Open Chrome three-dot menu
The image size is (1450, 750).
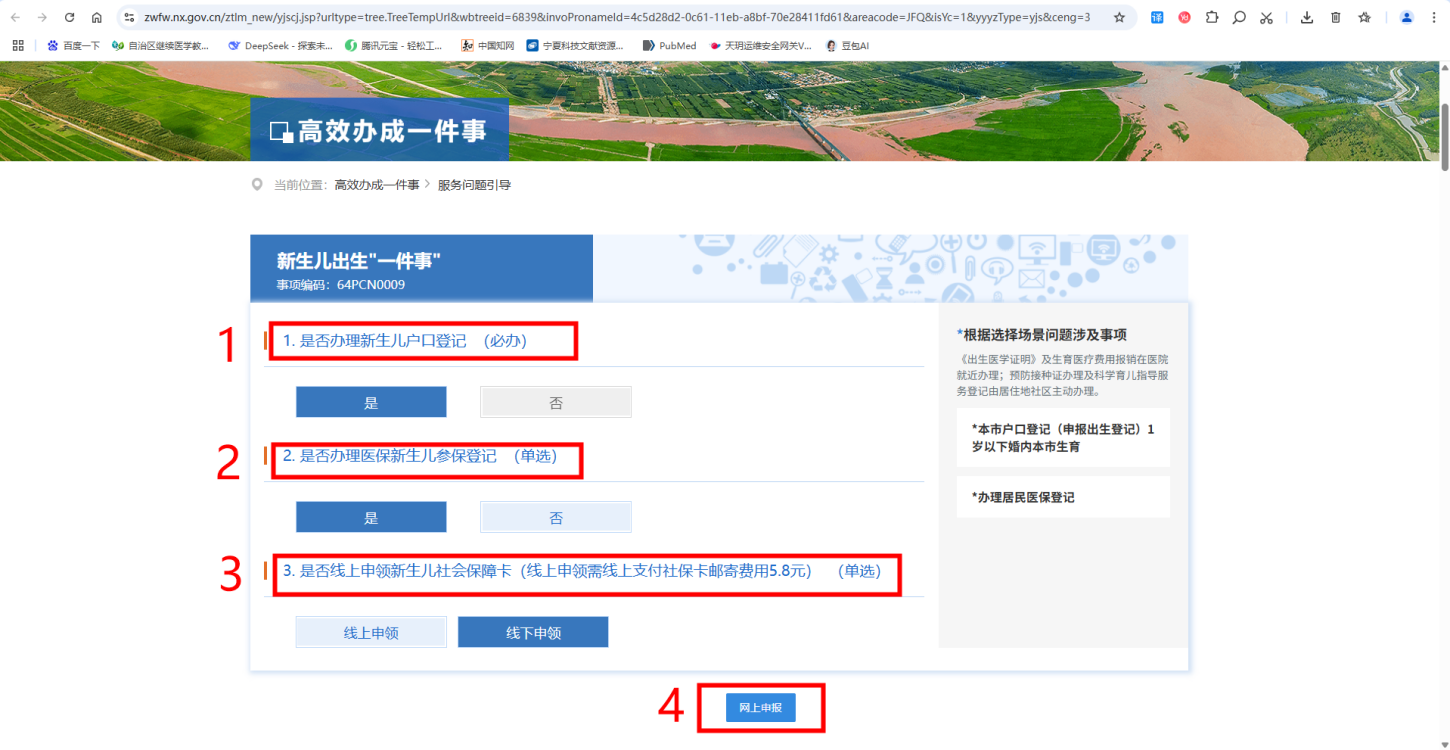pyautogui.click(x=1434, y=17)
